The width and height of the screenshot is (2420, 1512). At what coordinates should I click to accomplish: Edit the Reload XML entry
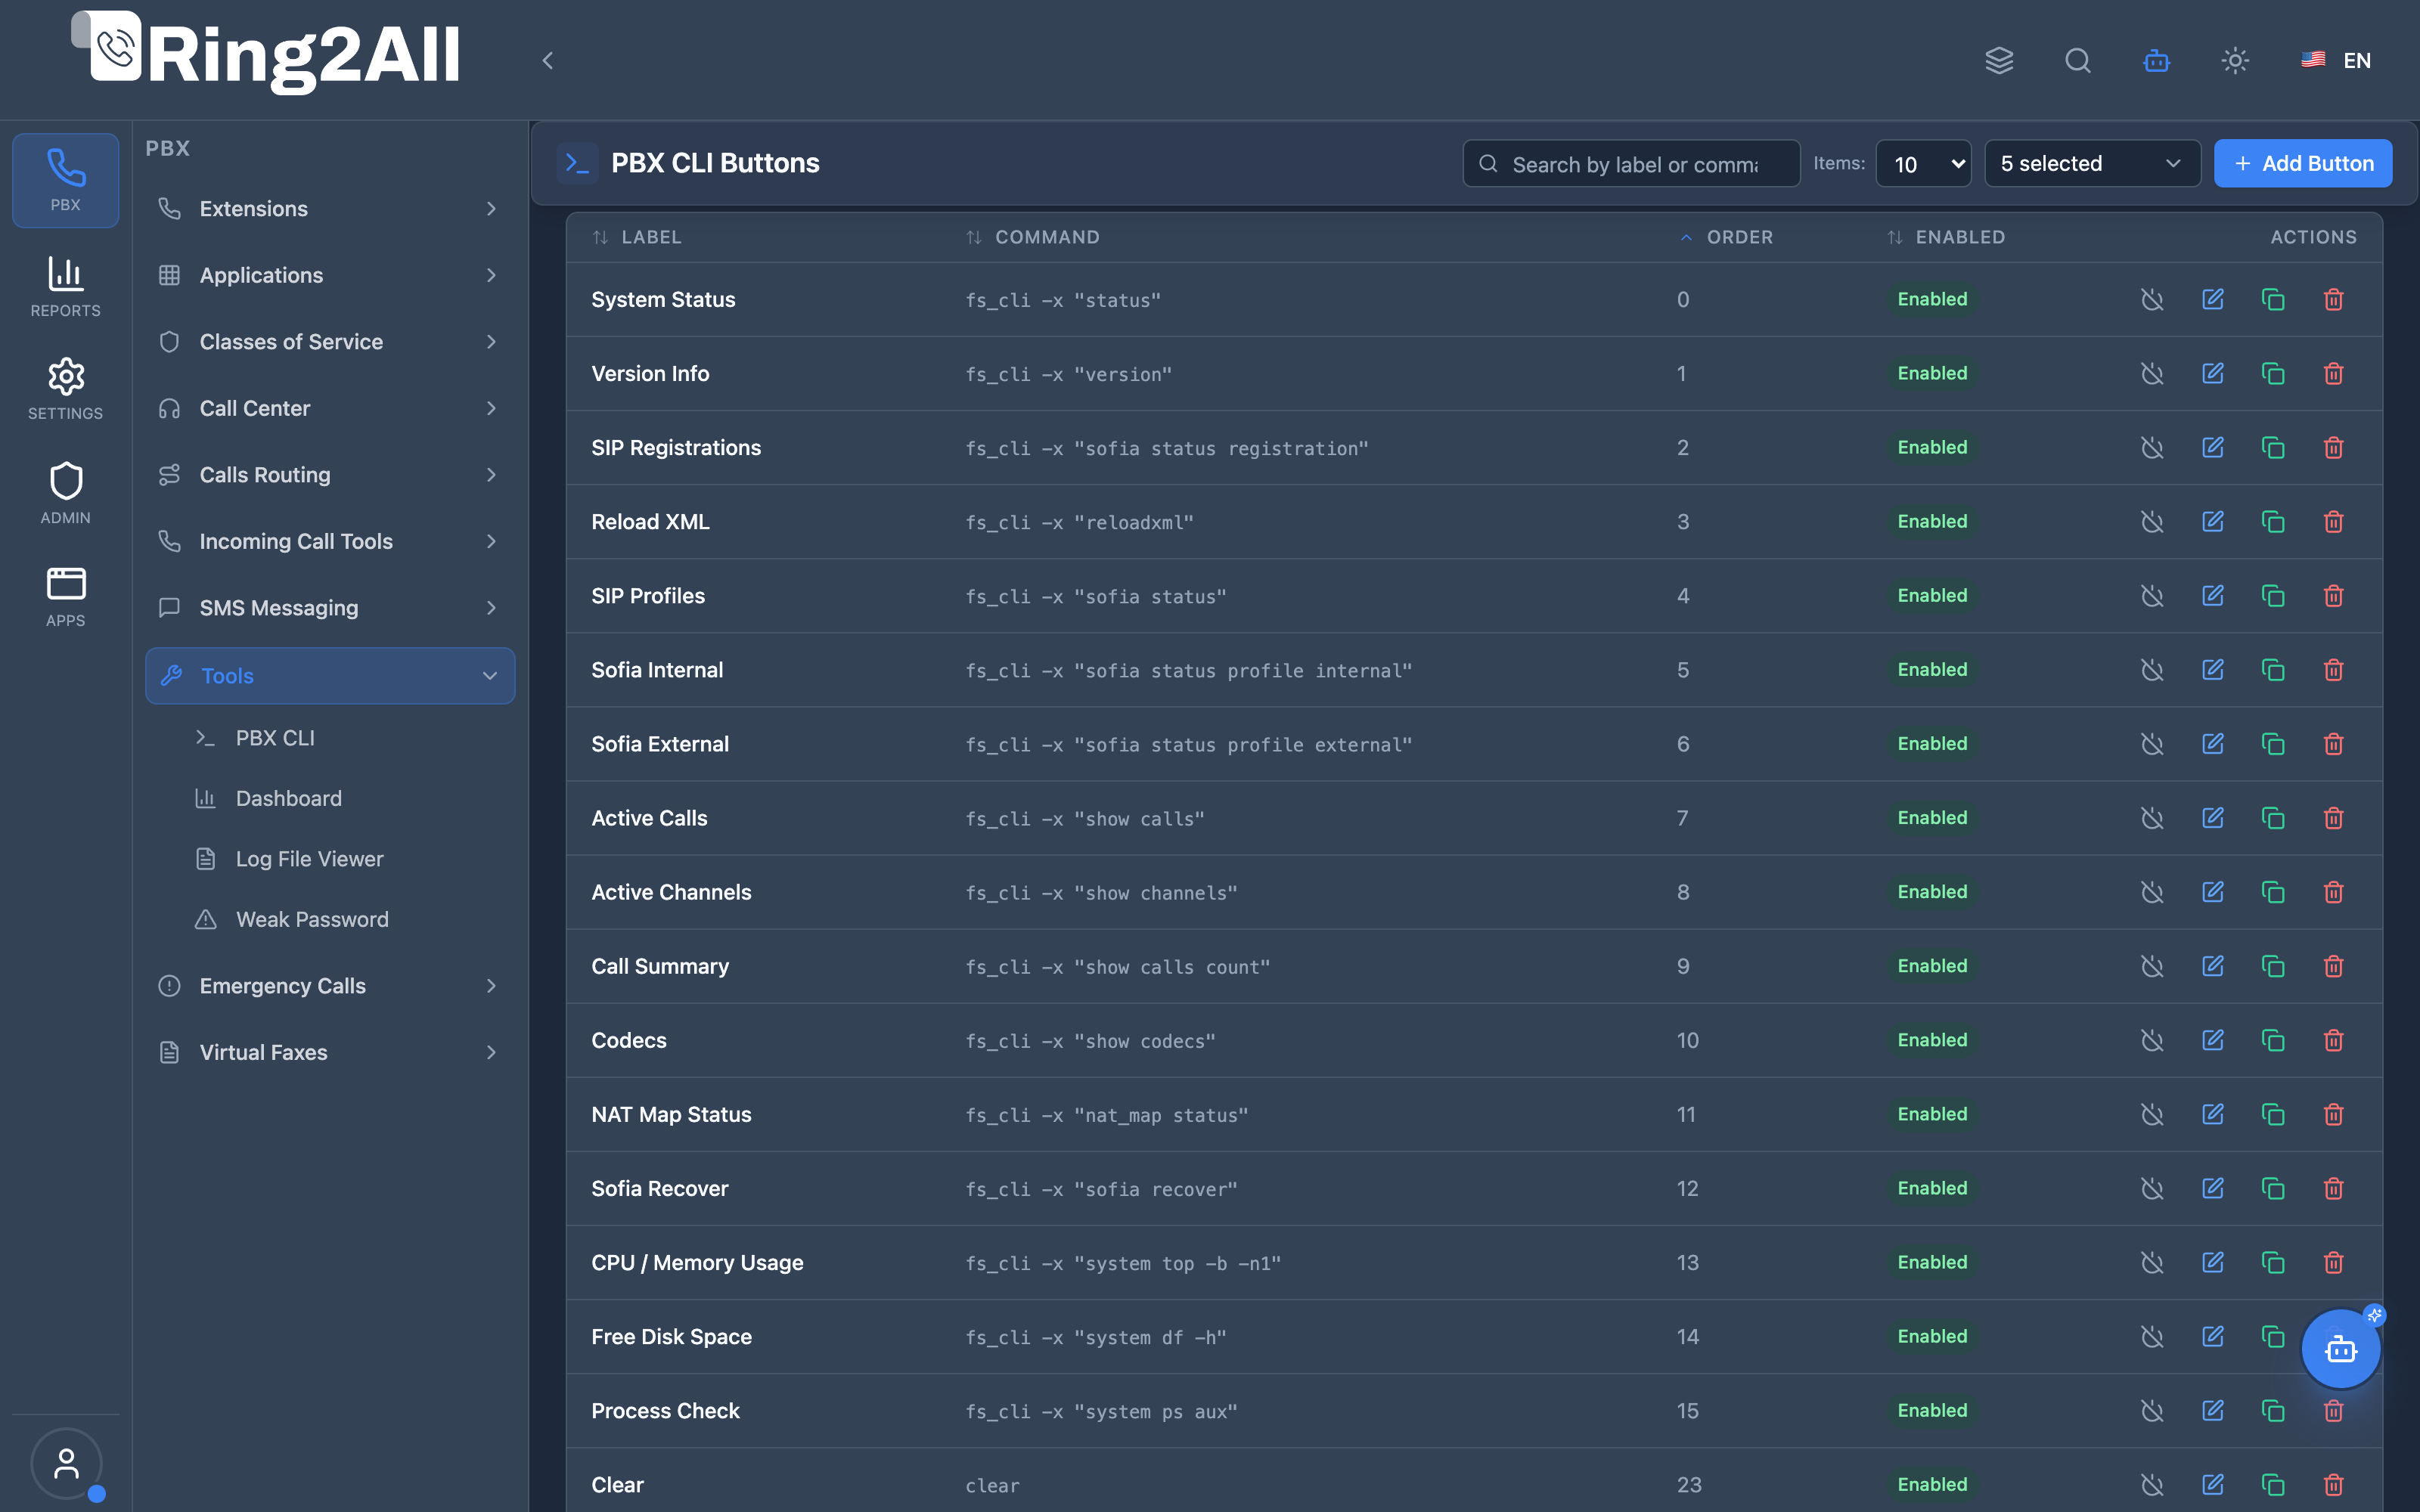click(2213, 521)
